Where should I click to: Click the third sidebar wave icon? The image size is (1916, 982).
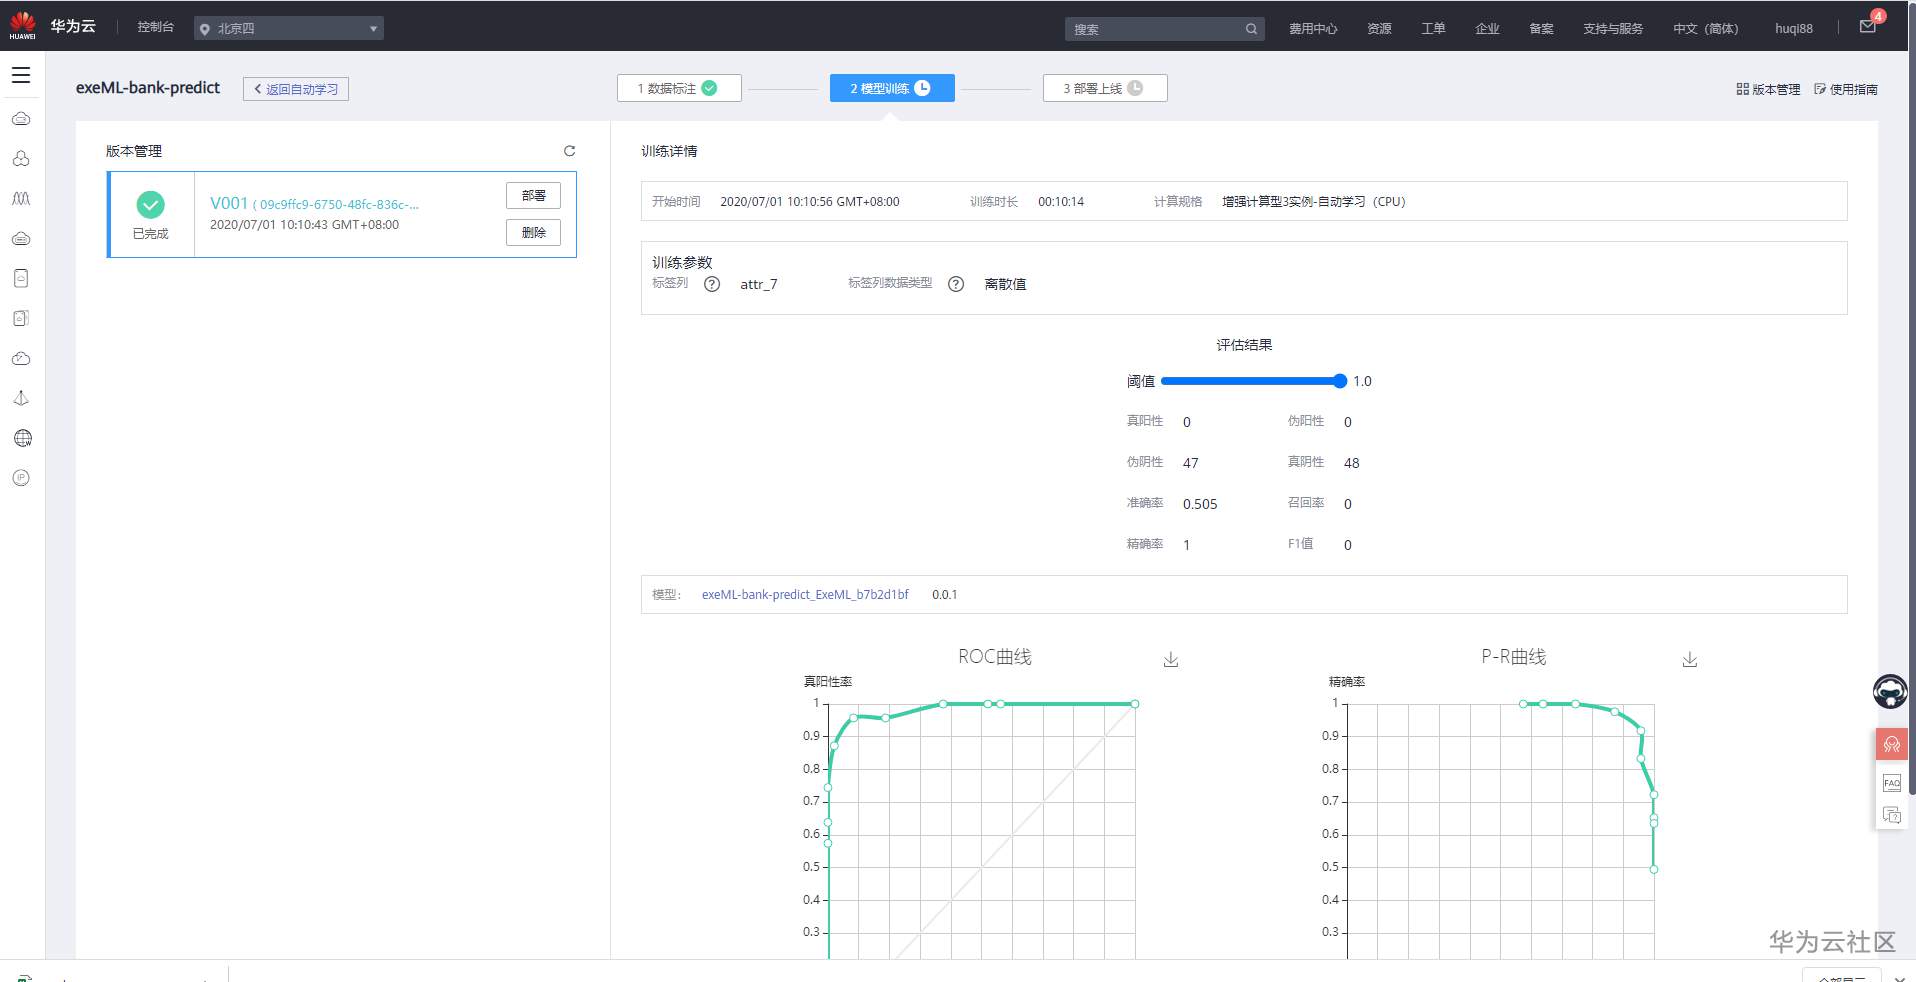(x=21, y=199)
